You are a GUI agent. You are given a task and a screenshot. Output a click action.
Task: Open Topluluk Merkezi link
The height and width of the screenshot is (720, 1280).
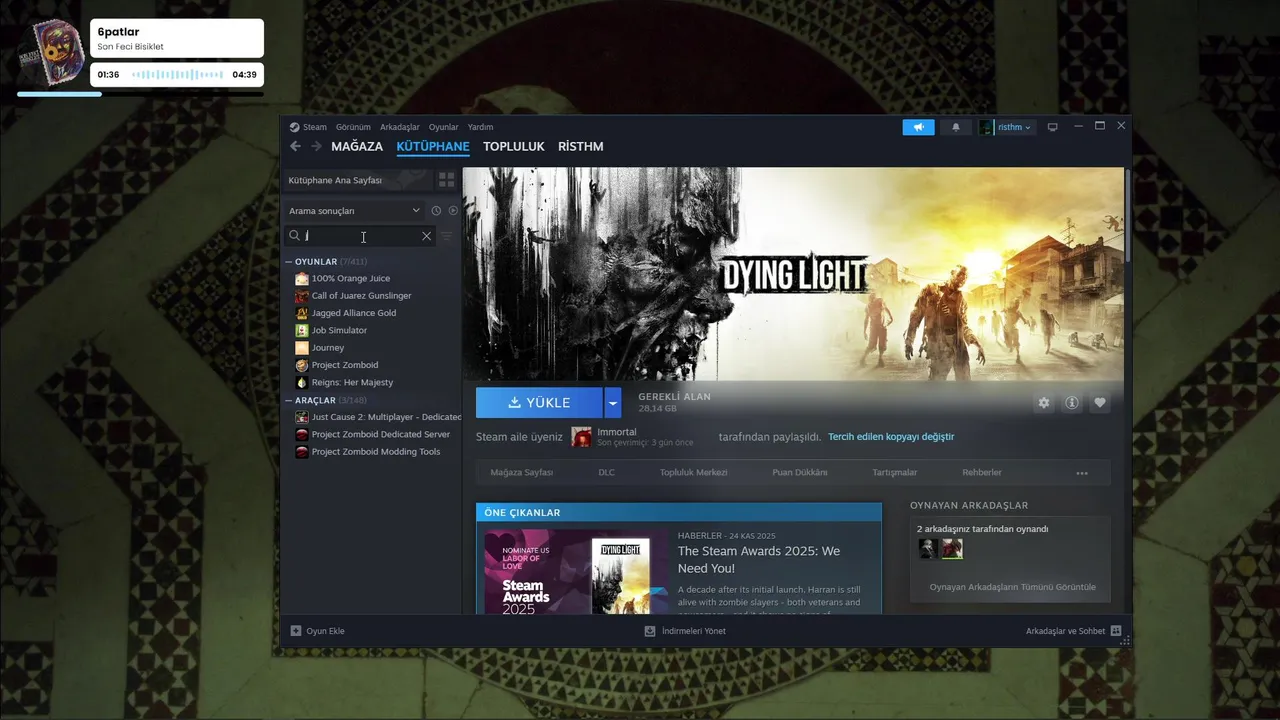pyautogui.click(x=693, y=473)
